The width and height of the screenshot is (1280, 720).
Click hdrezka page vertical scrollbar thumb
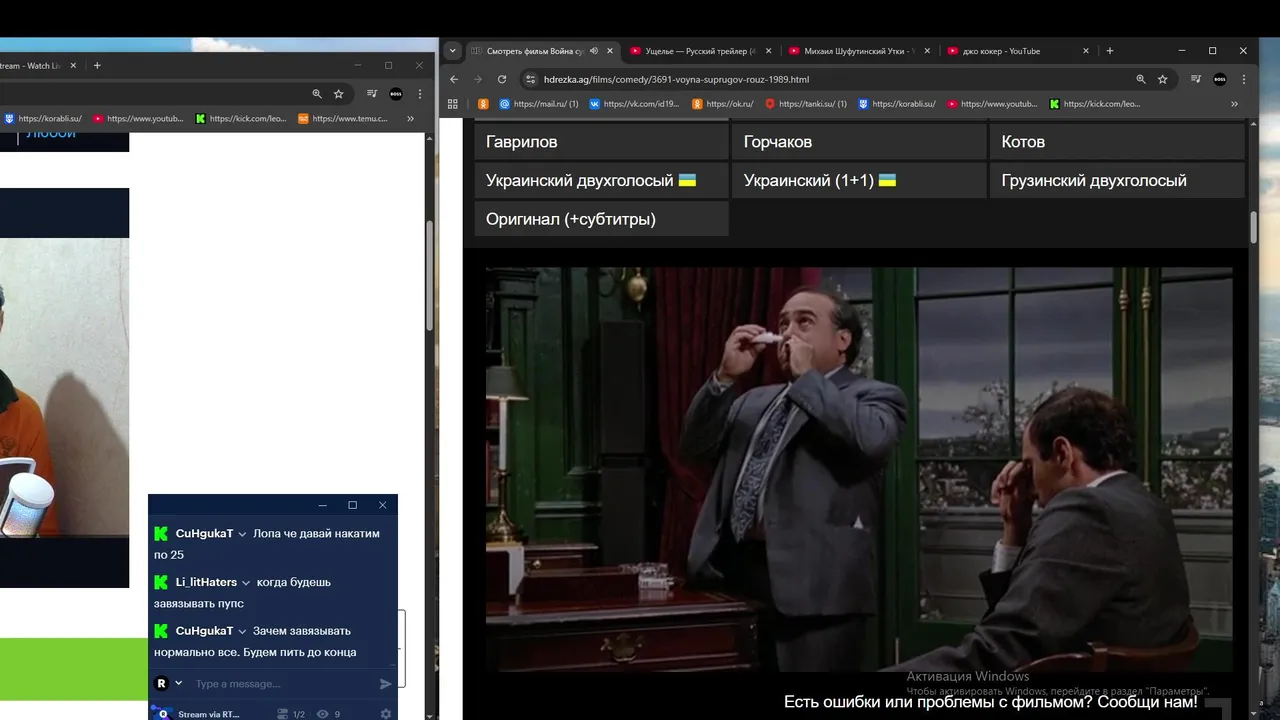(x=1253, y=228)
